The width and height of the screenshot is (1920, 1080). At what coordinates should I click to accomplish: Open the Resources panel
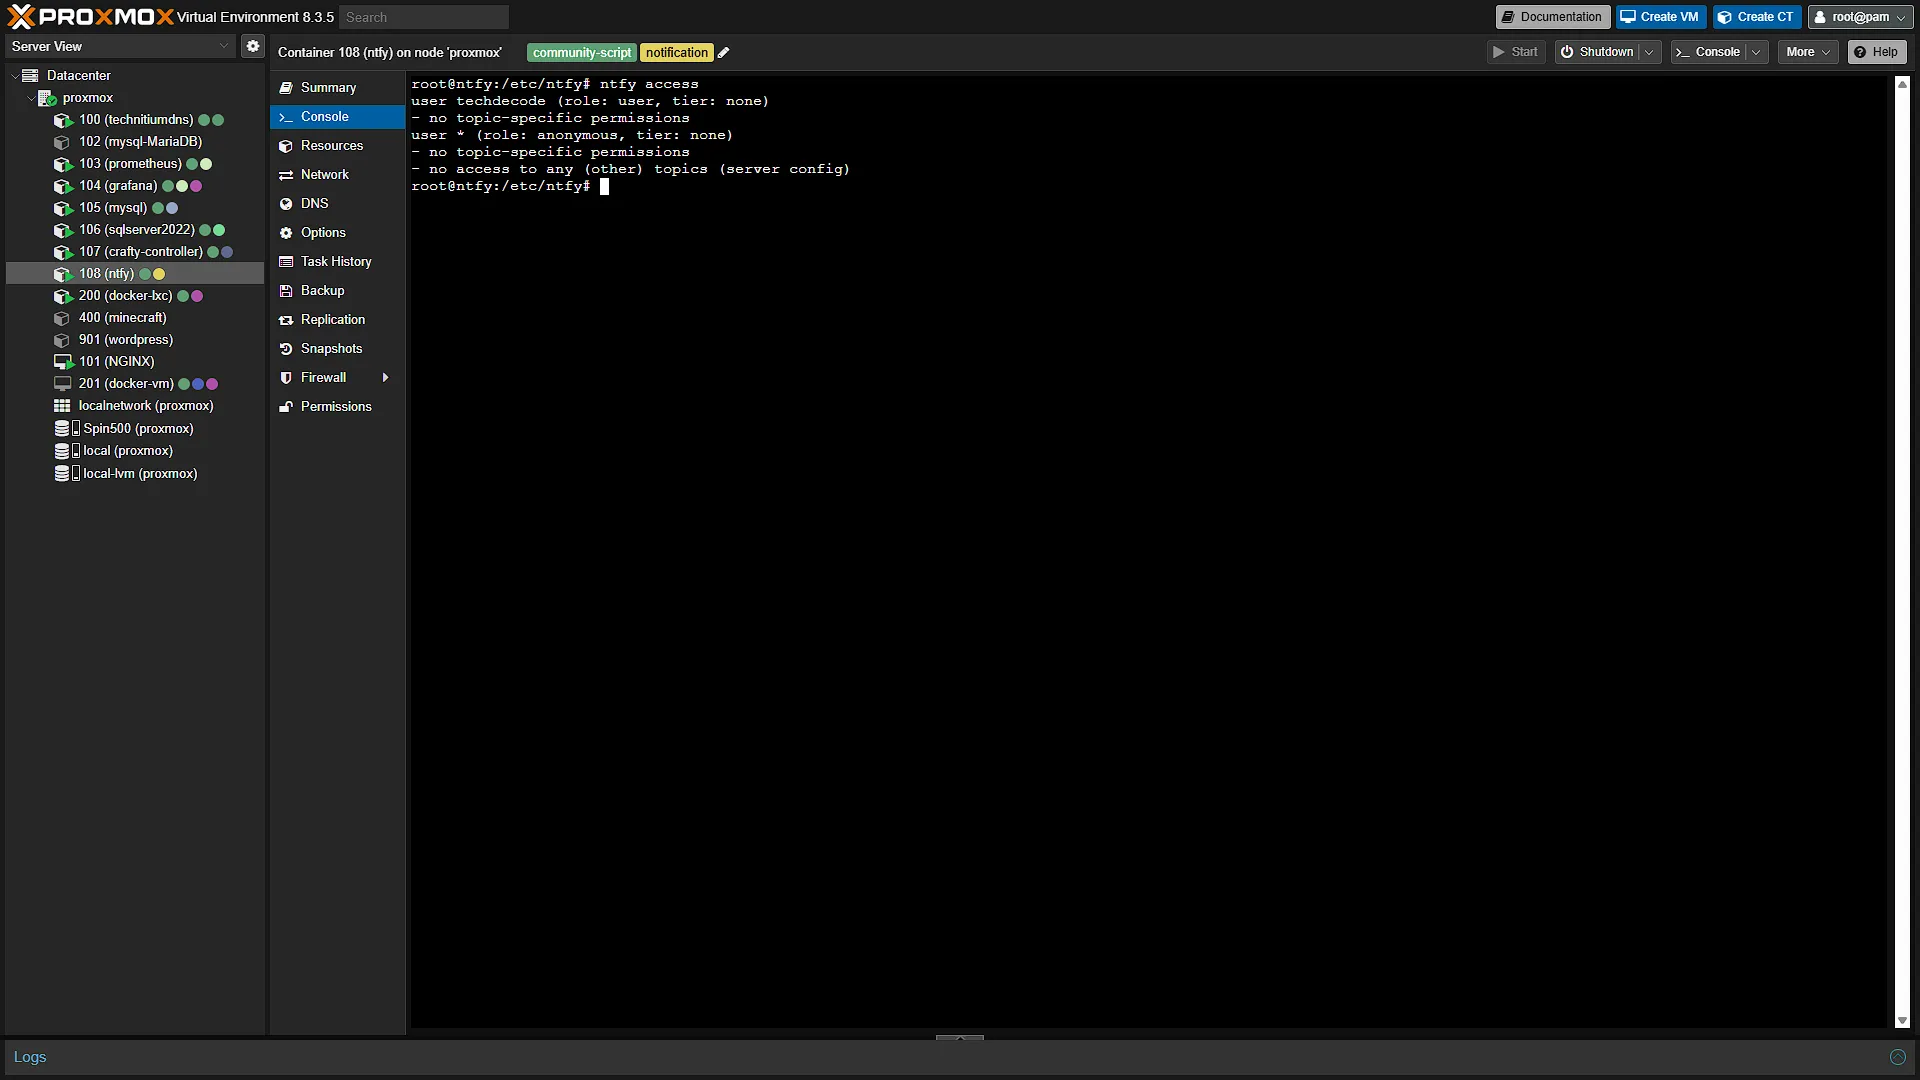pyautogui.click(x=337, y=146)
